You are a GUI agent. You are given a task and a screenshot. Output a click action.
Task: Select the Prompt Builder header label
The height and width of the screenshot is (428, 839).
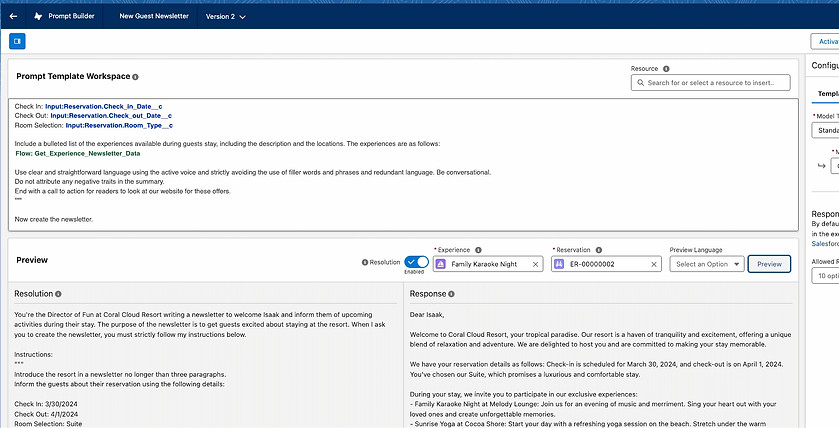click(72, 16)
